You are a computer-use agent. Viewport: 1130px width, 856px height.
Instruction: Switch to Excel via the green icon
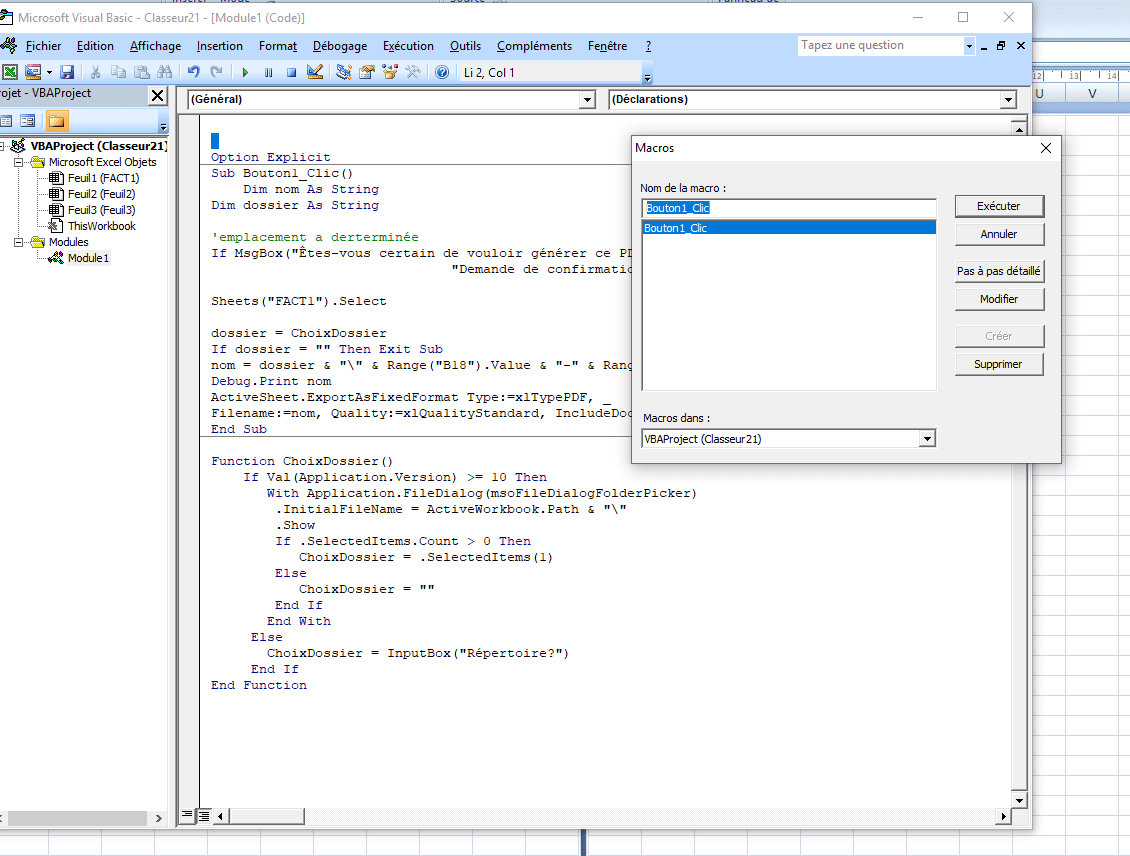click(9, 72)
